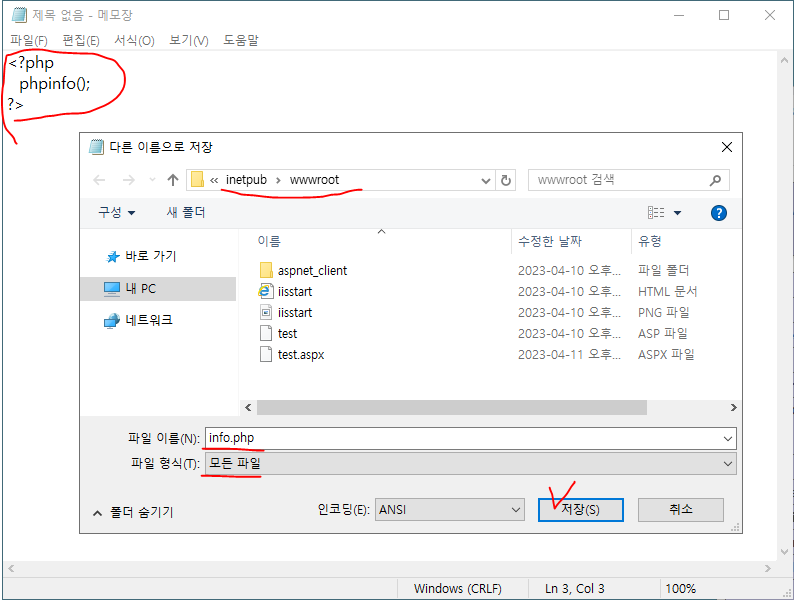Select the iisstart HTML document icon

coord(266,291)
